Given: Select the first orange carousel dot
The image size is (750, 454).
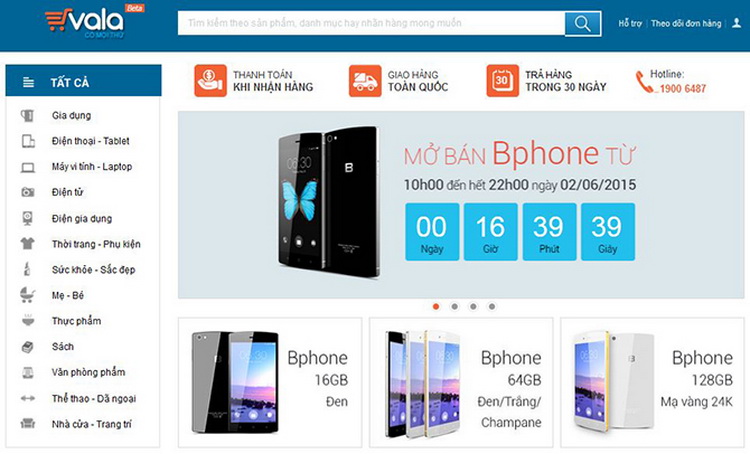Looking at the screenshot, I should 436,307.
